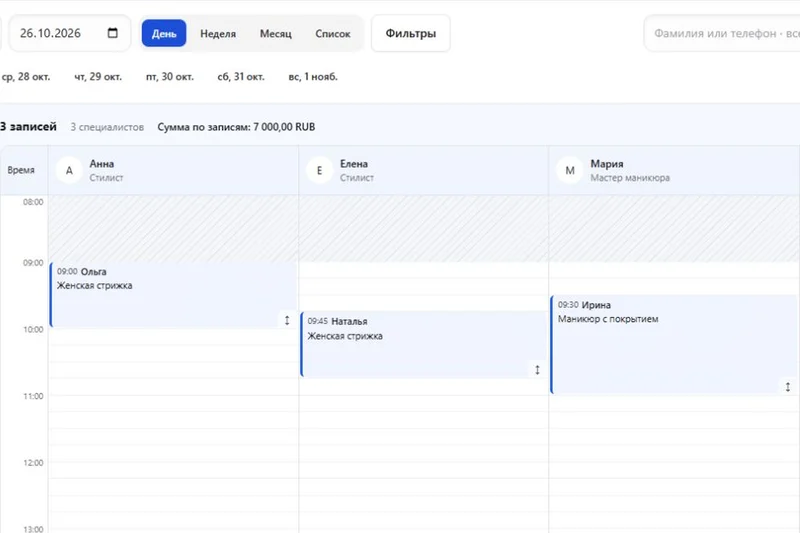The image size is (800, 533).
Task: Click the resize handle on Ирина's appointment
Action: tap(788, 387)
